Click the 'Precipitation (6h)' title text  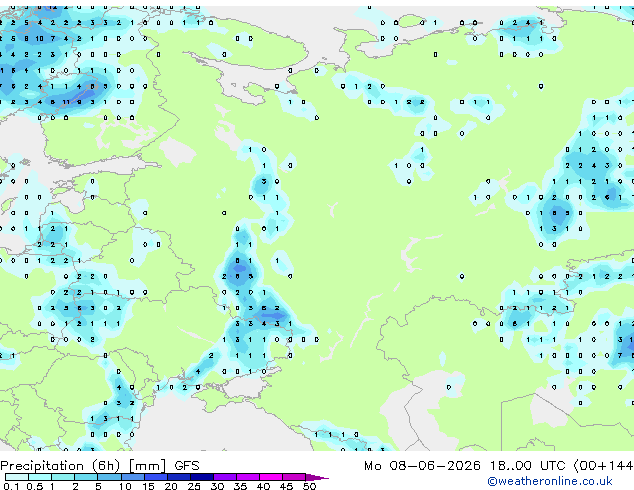pyautogui.click(x=60, y=466)
